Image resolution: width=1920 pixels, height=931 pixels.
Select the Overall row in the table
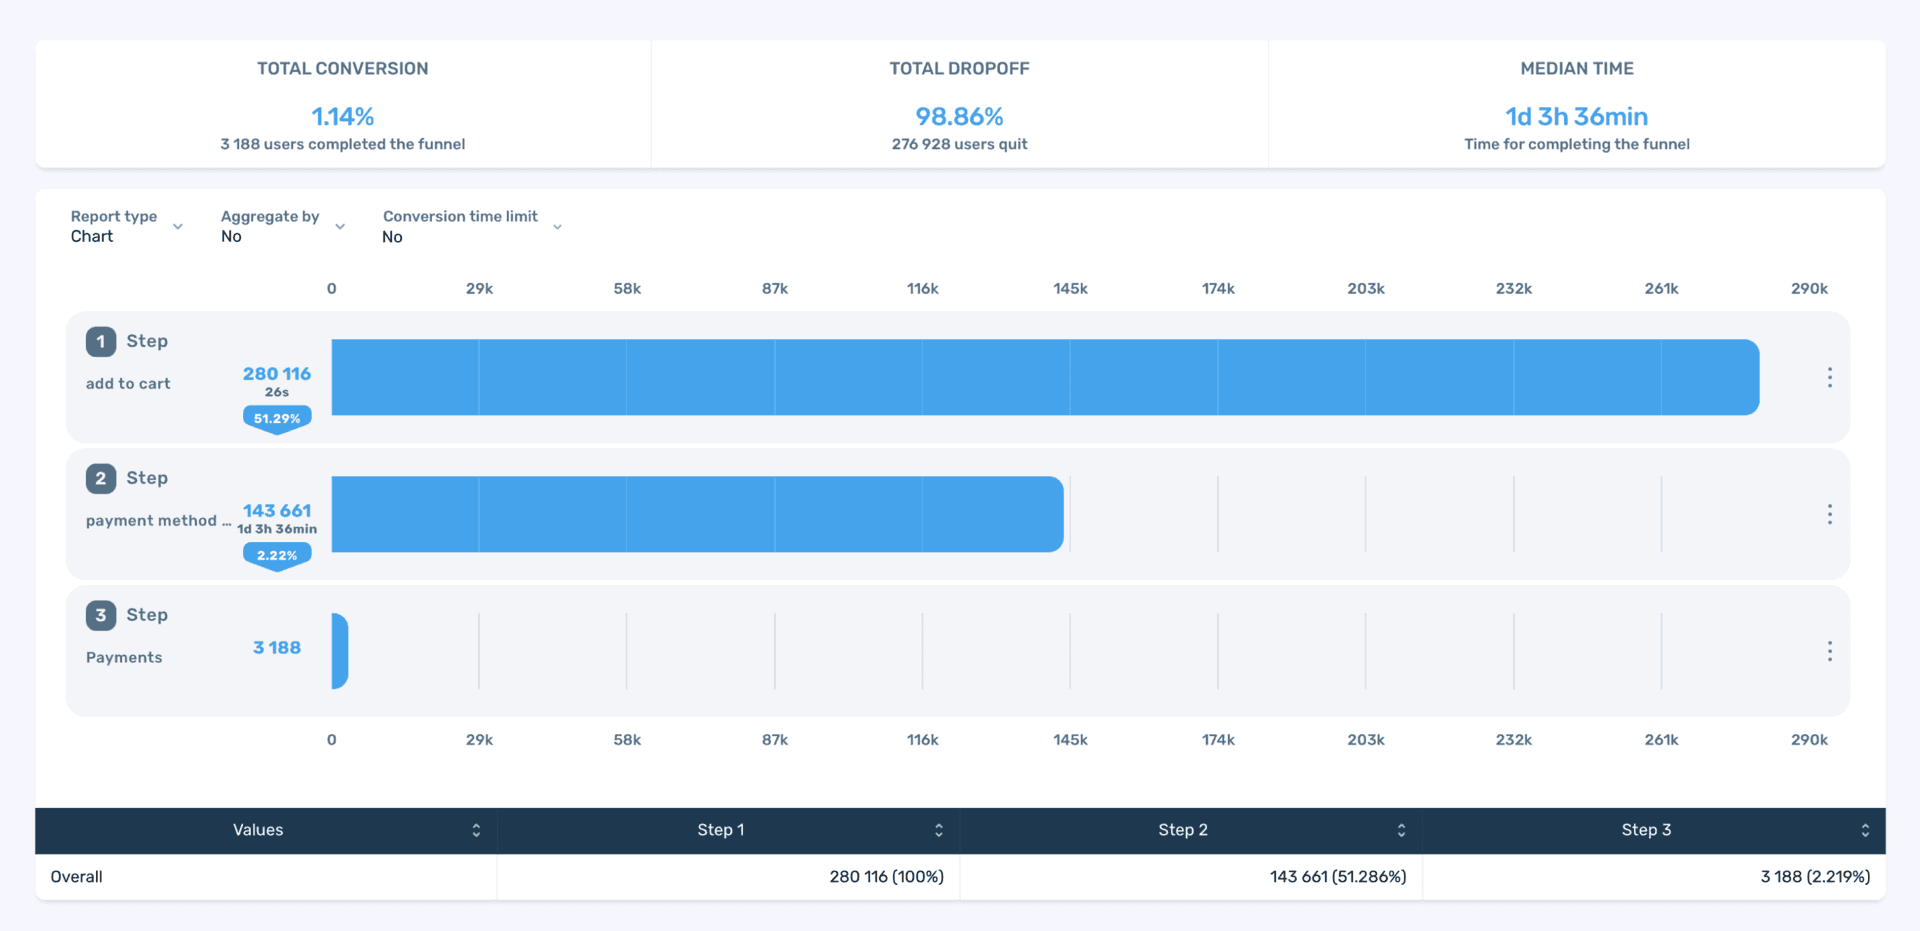click(76, 877)
